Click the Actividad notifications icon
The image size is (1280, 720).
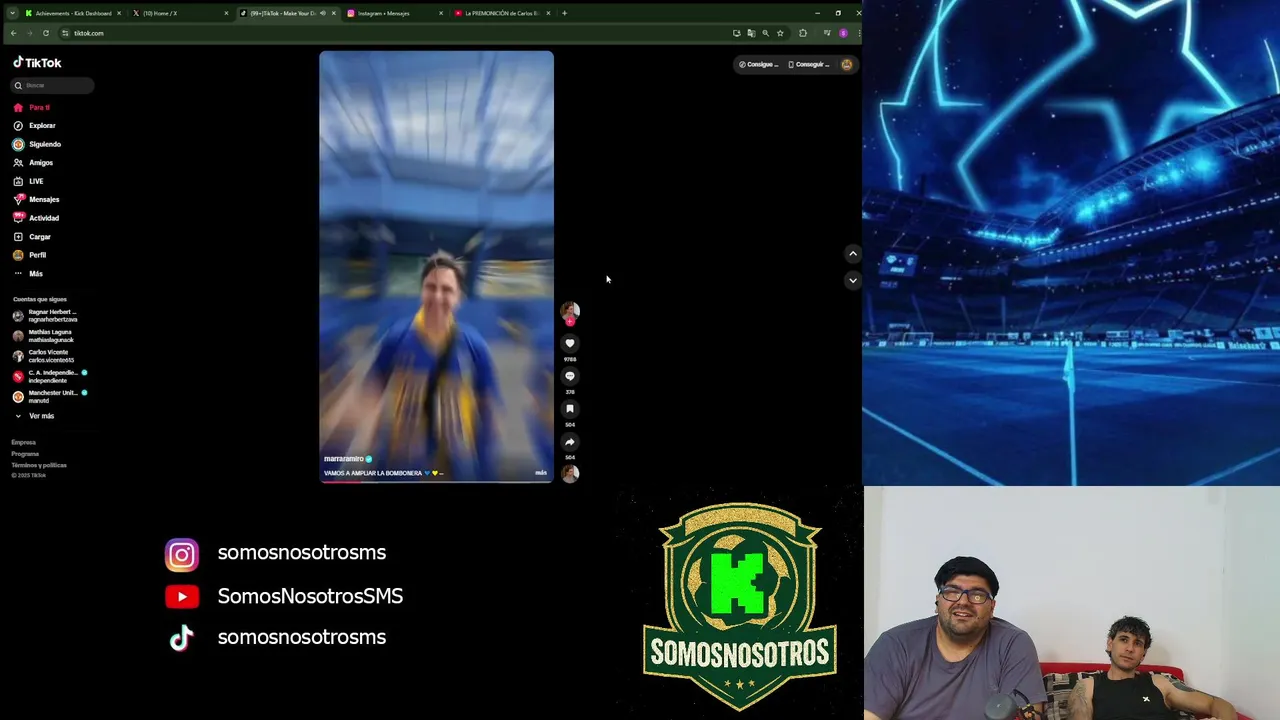tap(18, 218)
